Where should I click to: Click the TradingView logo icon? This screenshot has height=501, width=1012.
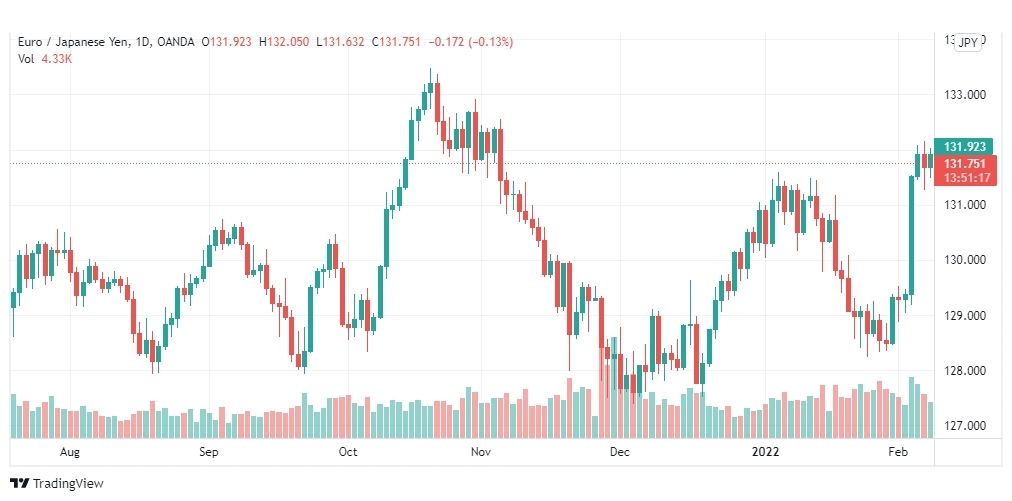coord(19,484)
